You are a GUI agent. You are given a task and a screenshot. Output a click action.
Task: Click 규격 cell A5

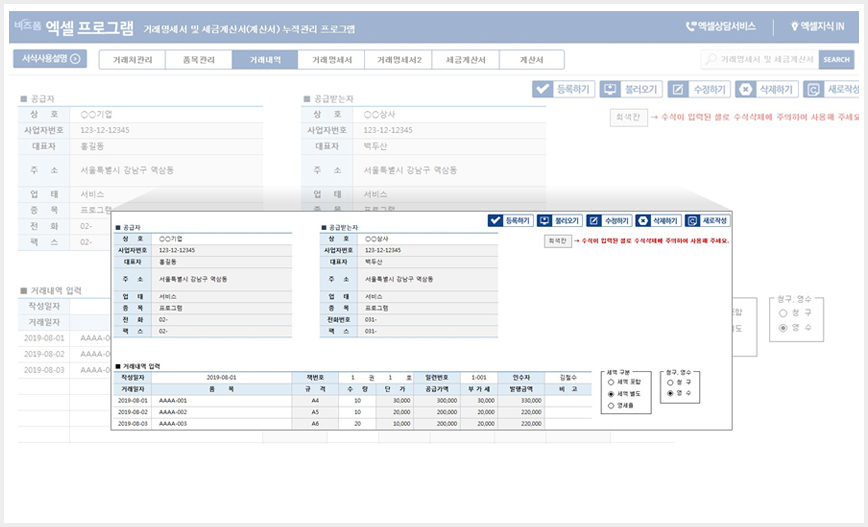pos(315,412)
